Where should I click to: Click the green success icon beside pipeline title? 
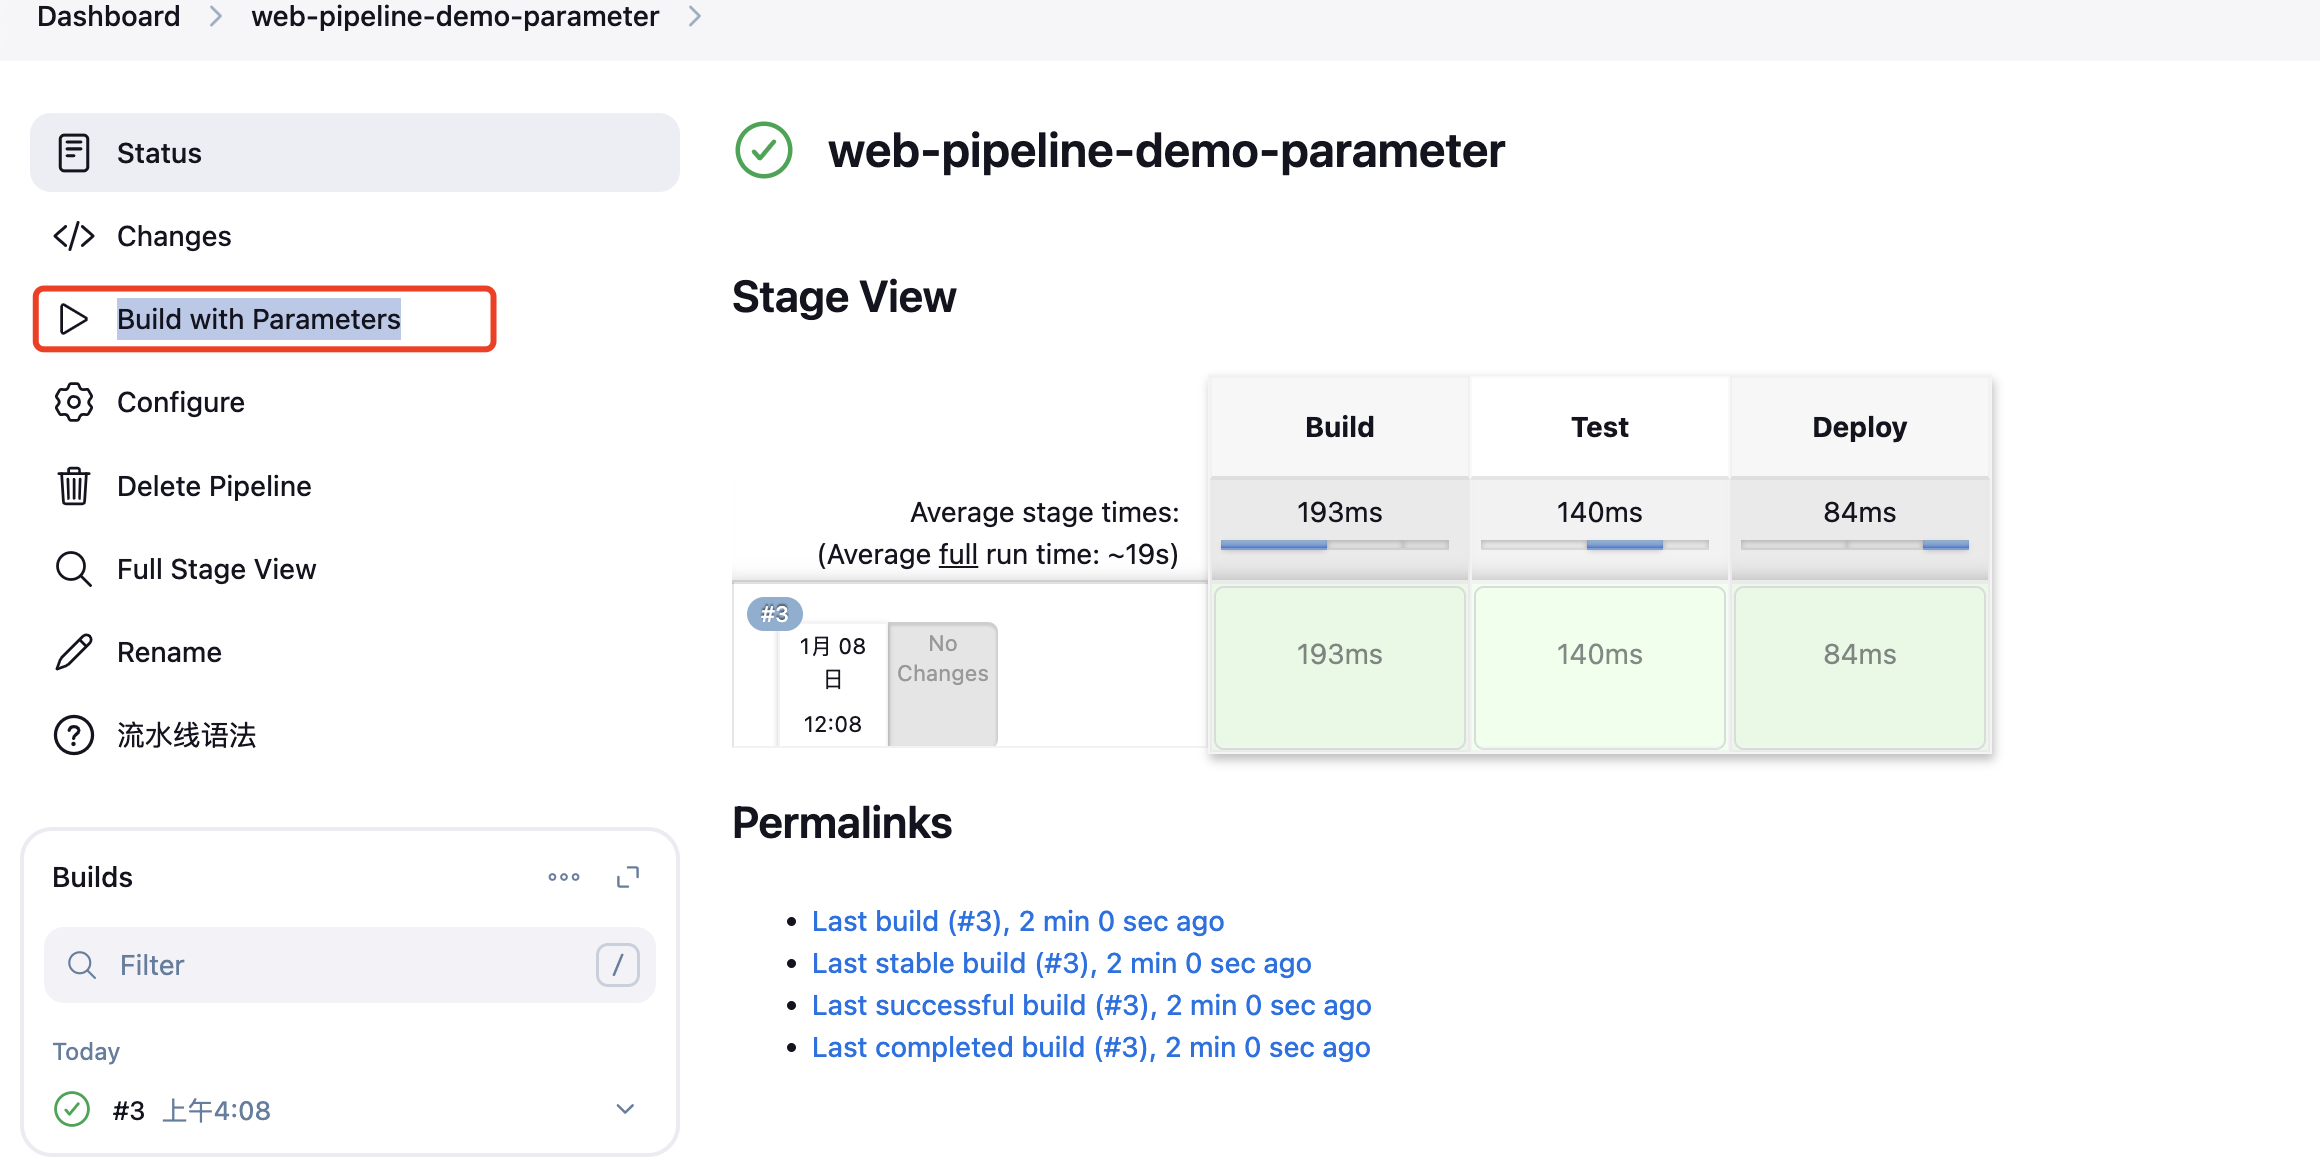click(764, 150)
